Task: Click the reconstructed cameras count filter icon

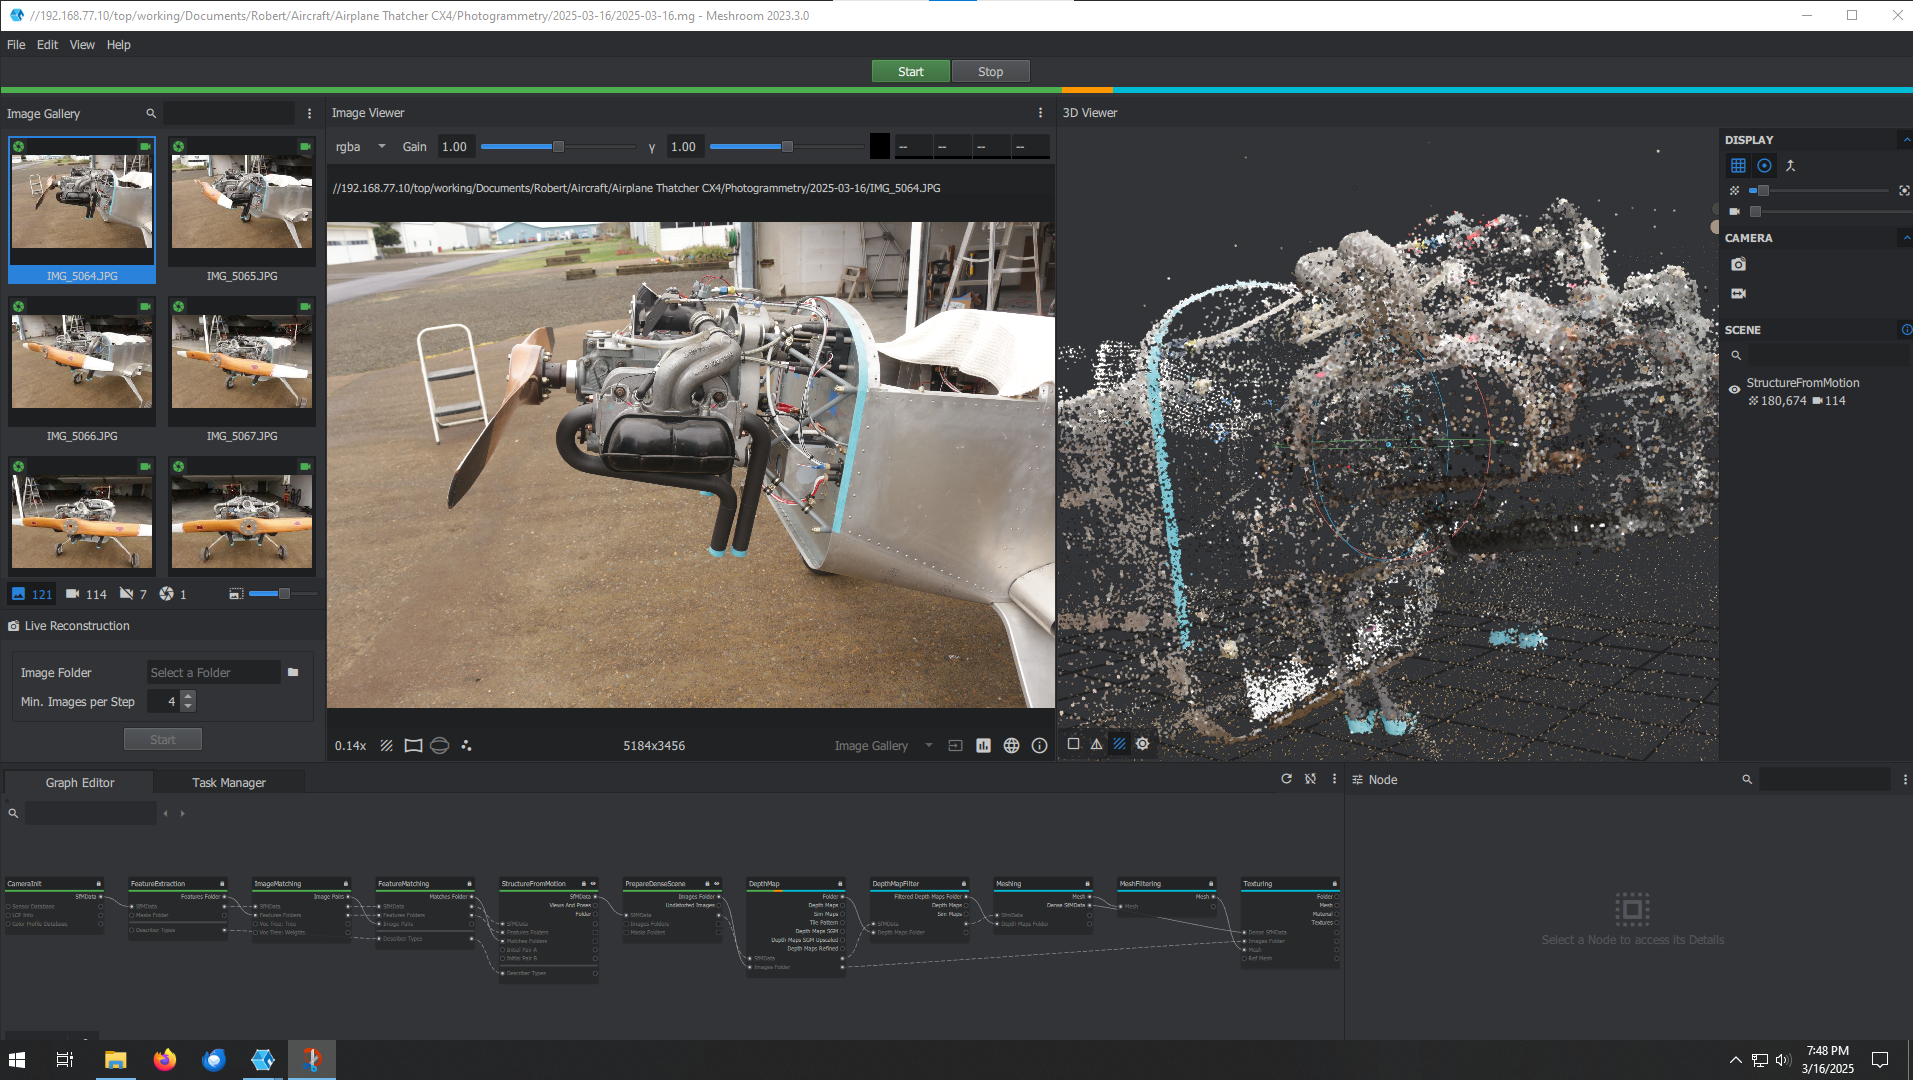Action: [x=73, y=594]
